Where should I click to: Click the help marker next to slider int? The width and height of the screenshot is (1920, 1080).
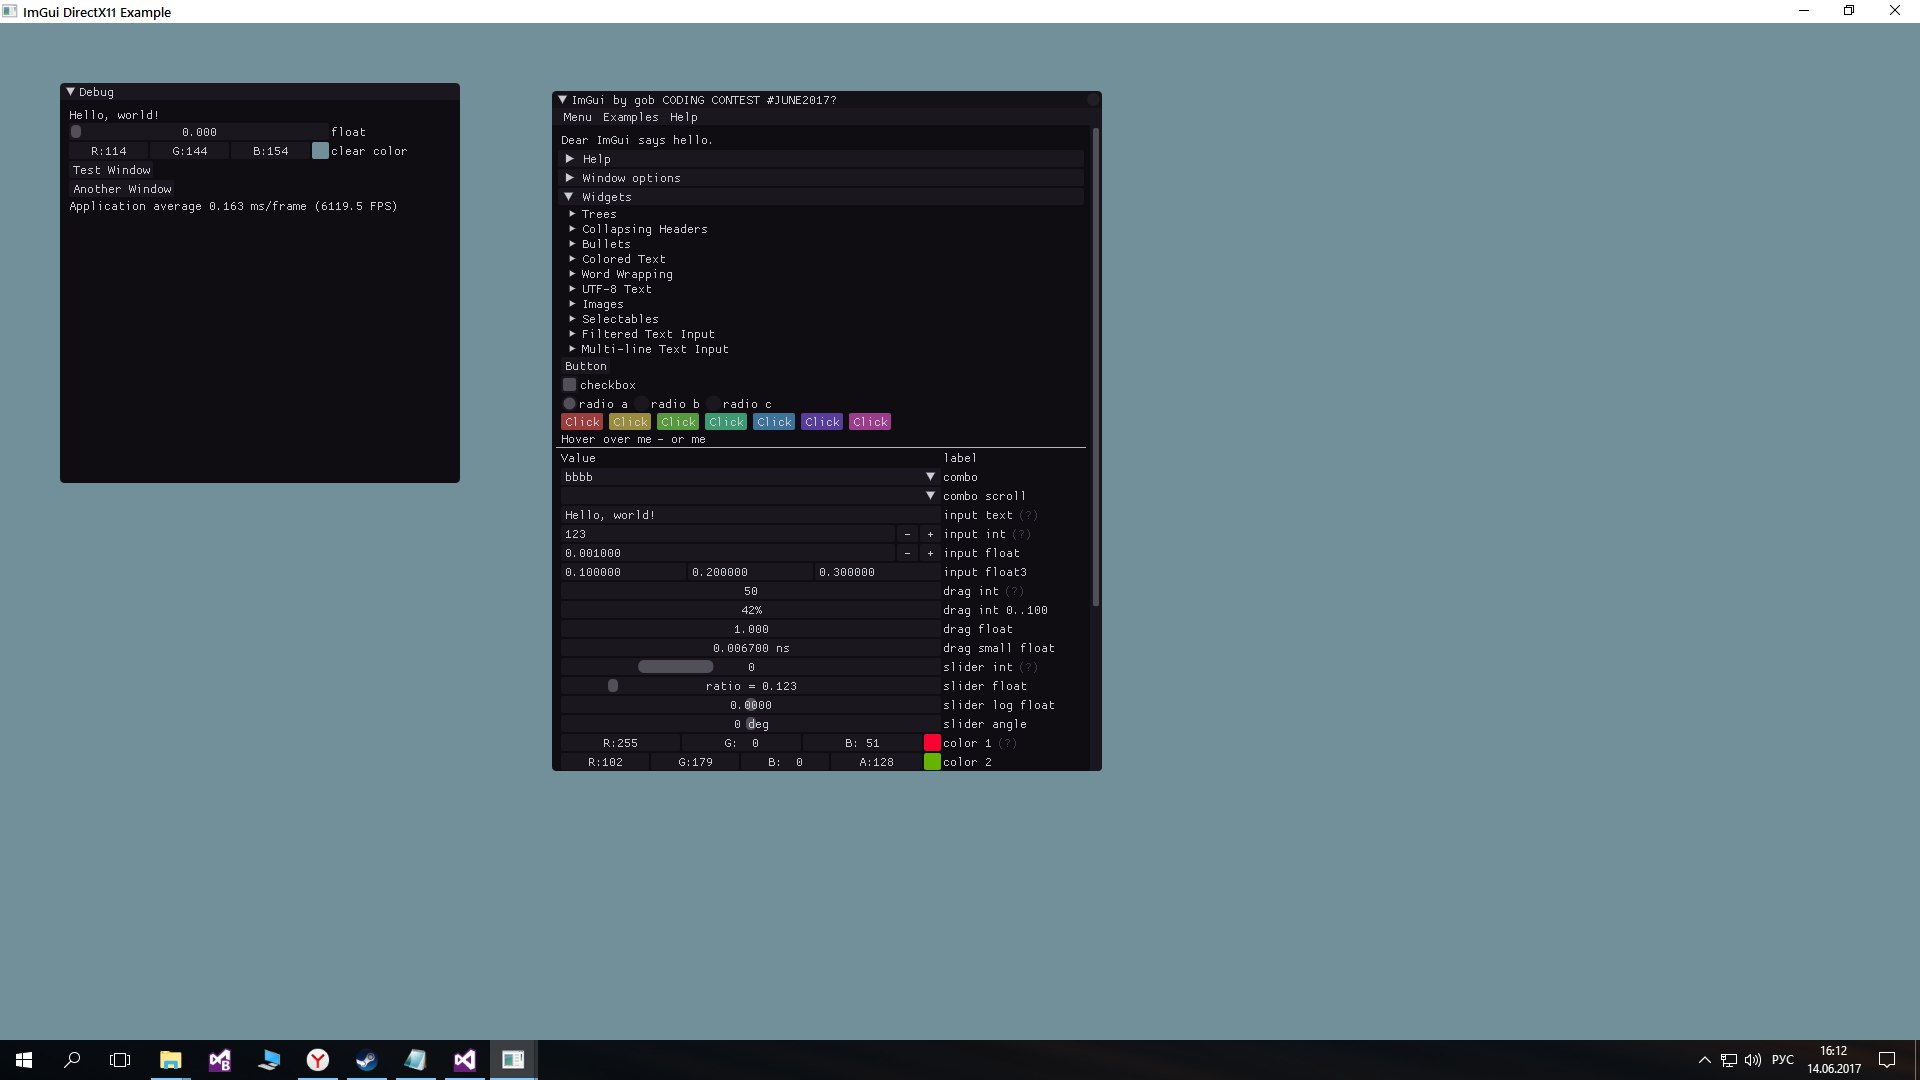pyautogui.click(x=1028, y=668)
